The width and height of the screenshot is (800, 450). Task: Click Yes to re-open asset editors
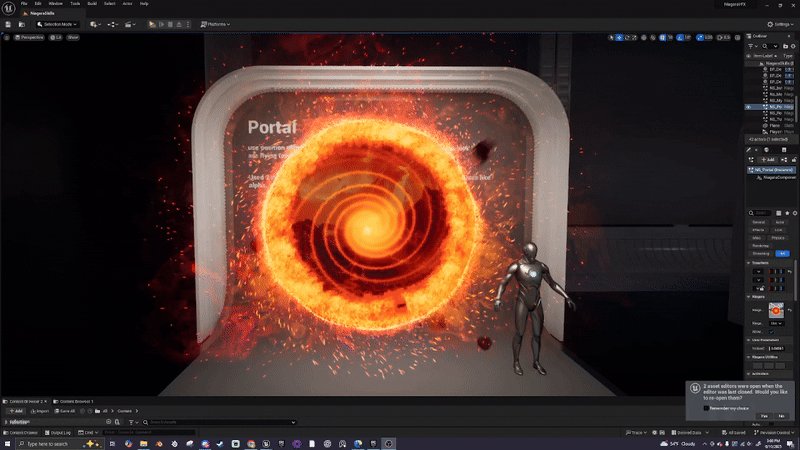[x=764, y=416]
